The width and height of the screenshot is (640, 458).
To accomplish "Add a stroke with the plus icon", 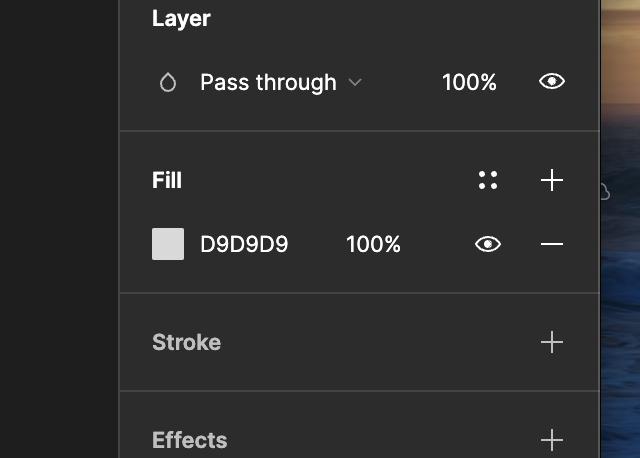I will [x=552, y=342].
